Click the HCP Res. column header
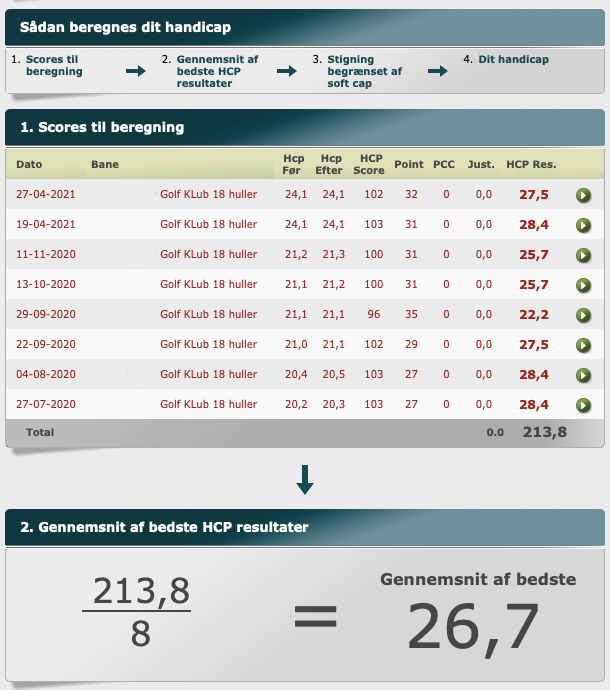 coord(531,164)
